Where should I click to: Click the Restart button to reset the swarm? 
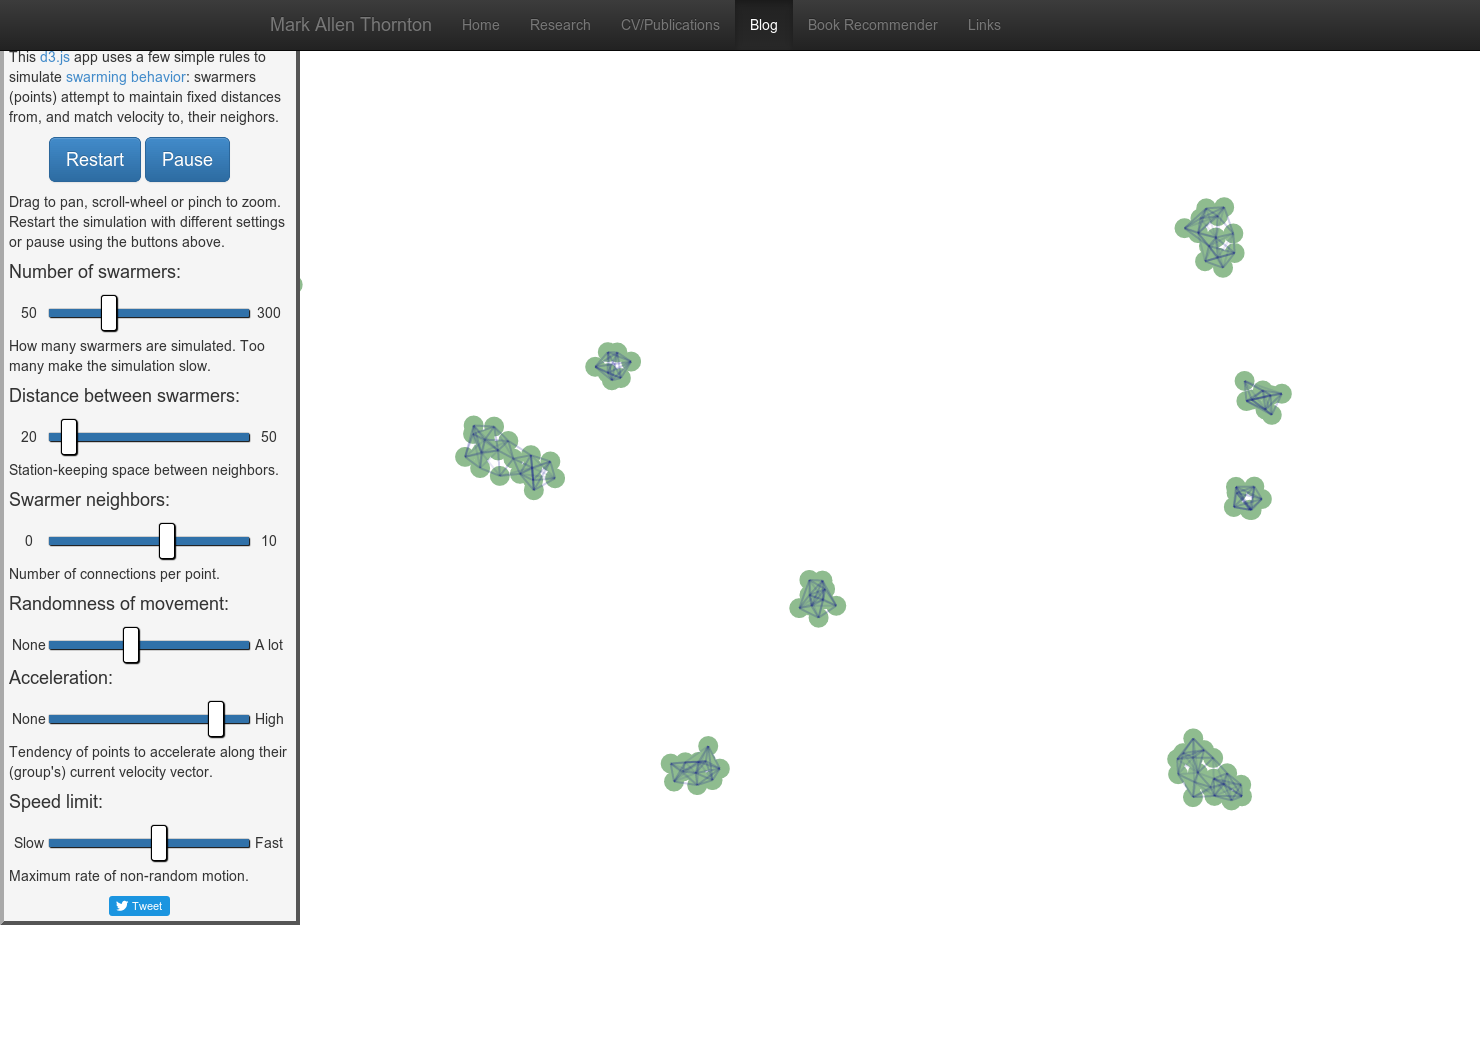coord(94,159)
